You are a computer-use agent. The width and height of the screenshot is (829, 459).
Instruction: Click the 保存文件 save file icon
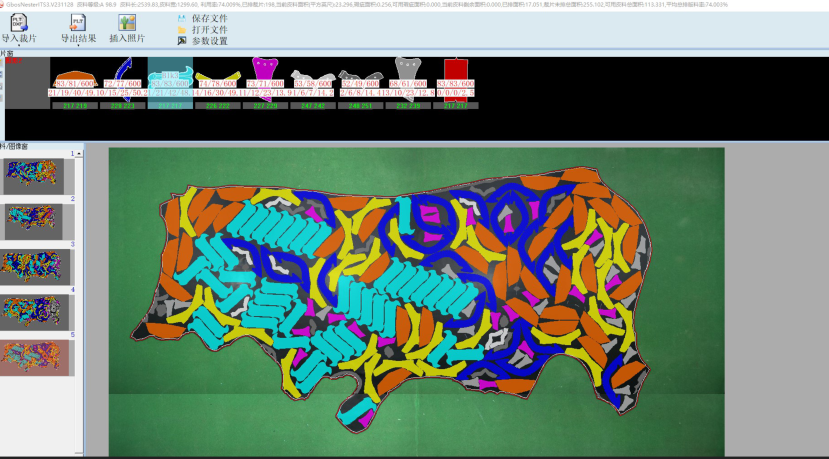pyautogui.click(x=181, y=18)
